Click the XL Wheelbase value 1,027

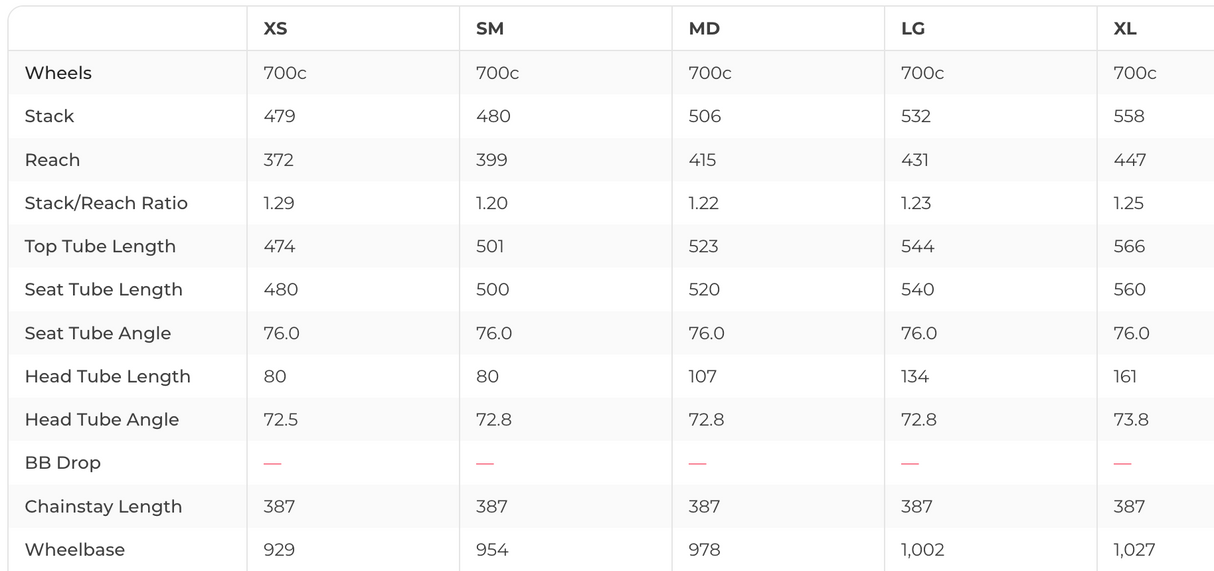click(1134, 549)
